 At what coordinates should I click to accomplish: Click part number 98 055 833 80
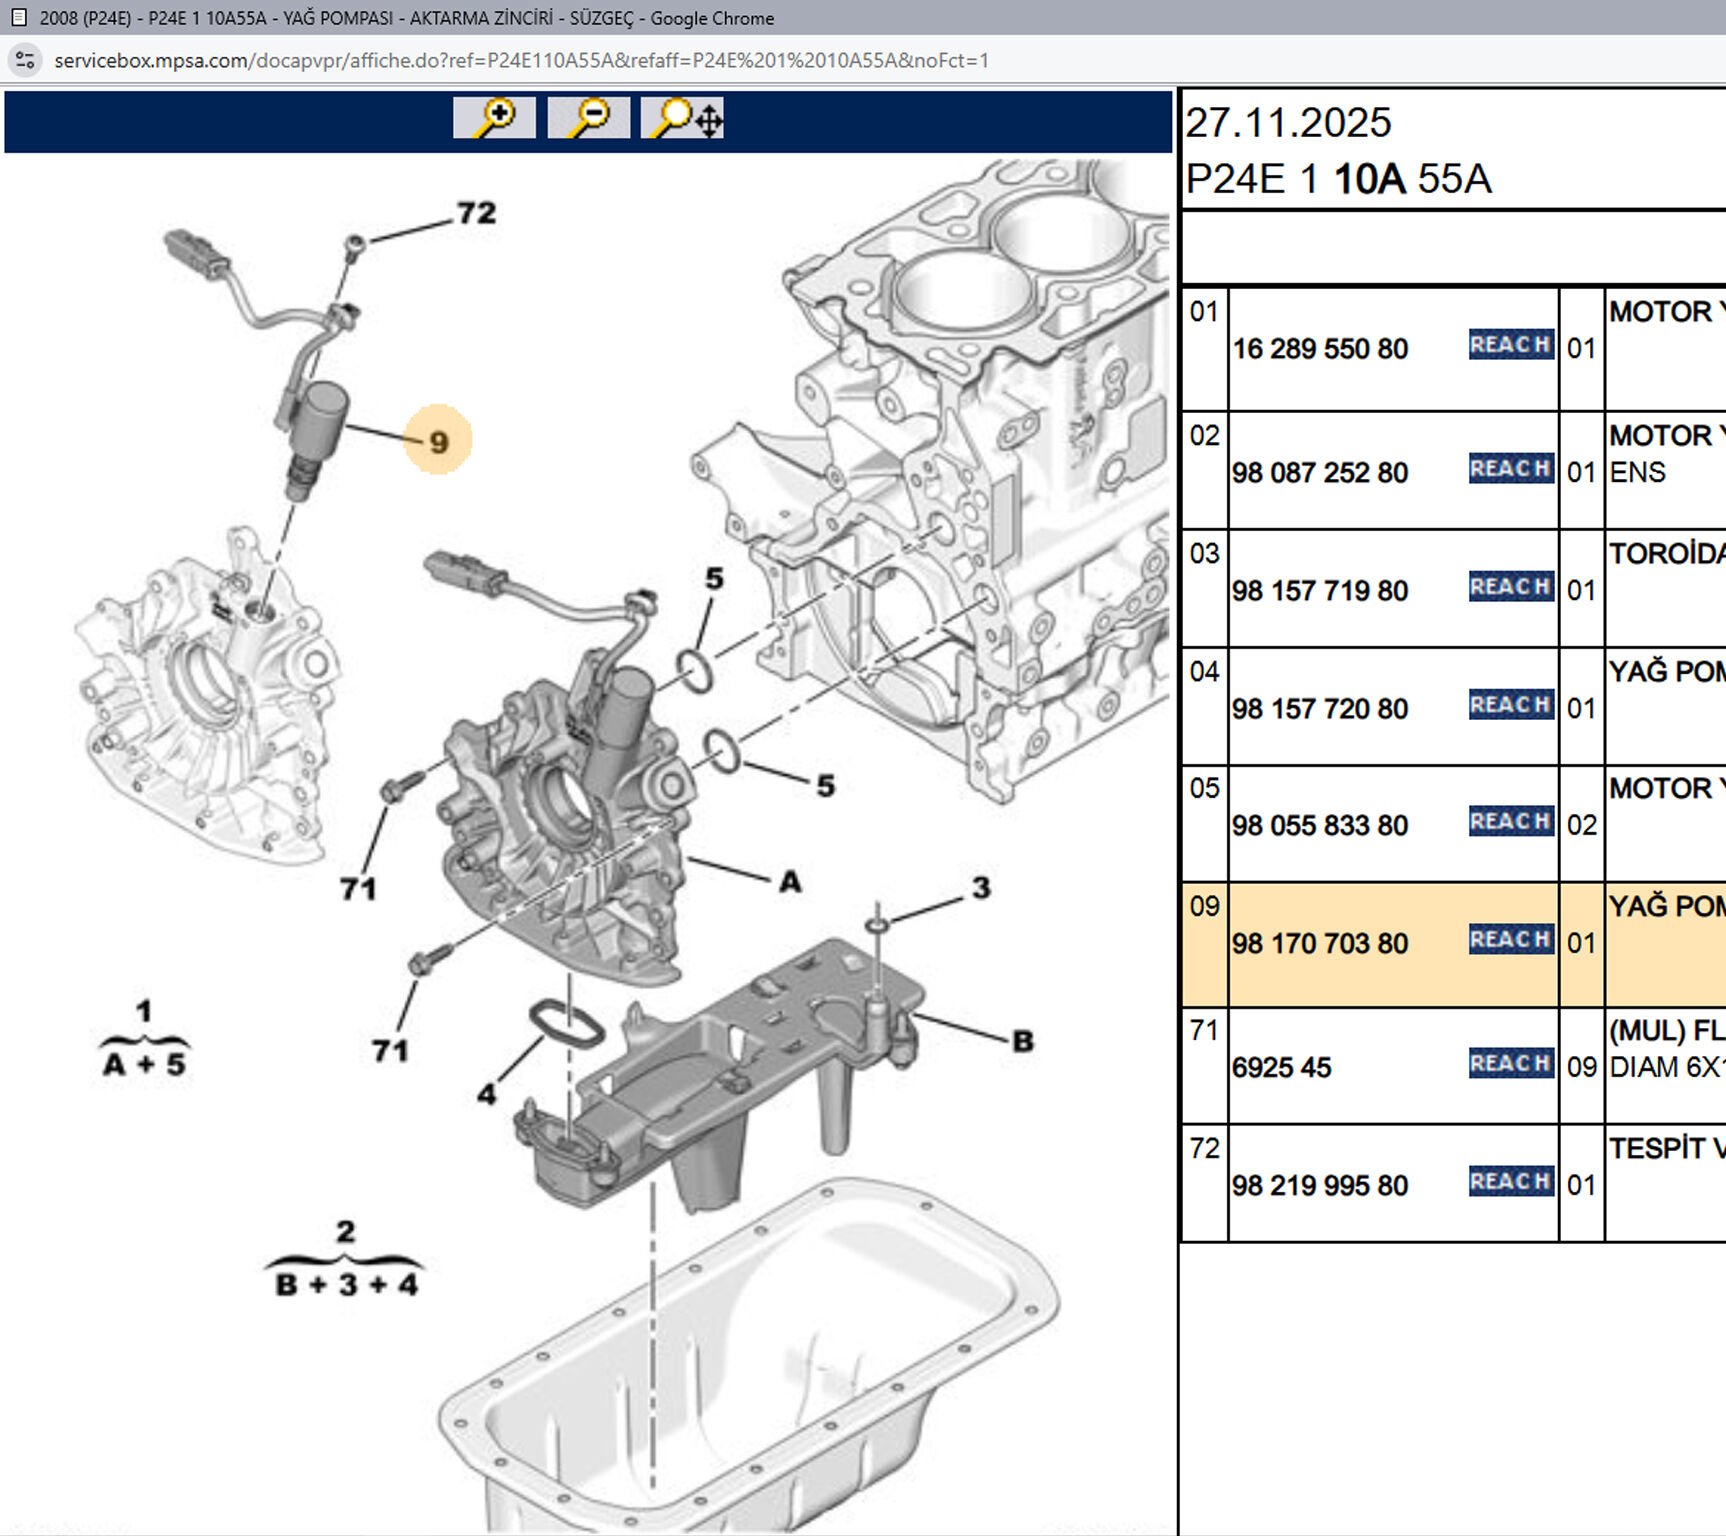1319,826
